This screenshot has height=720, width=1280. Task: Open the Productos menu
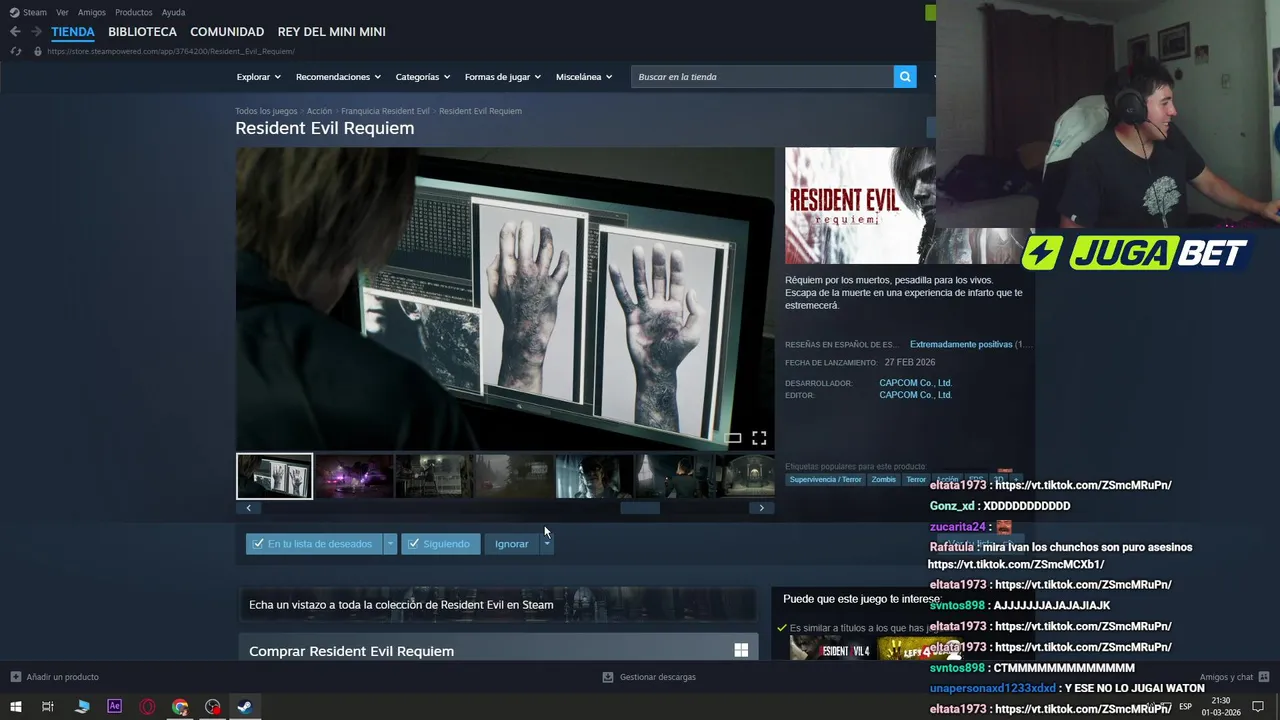pos(134,12)
